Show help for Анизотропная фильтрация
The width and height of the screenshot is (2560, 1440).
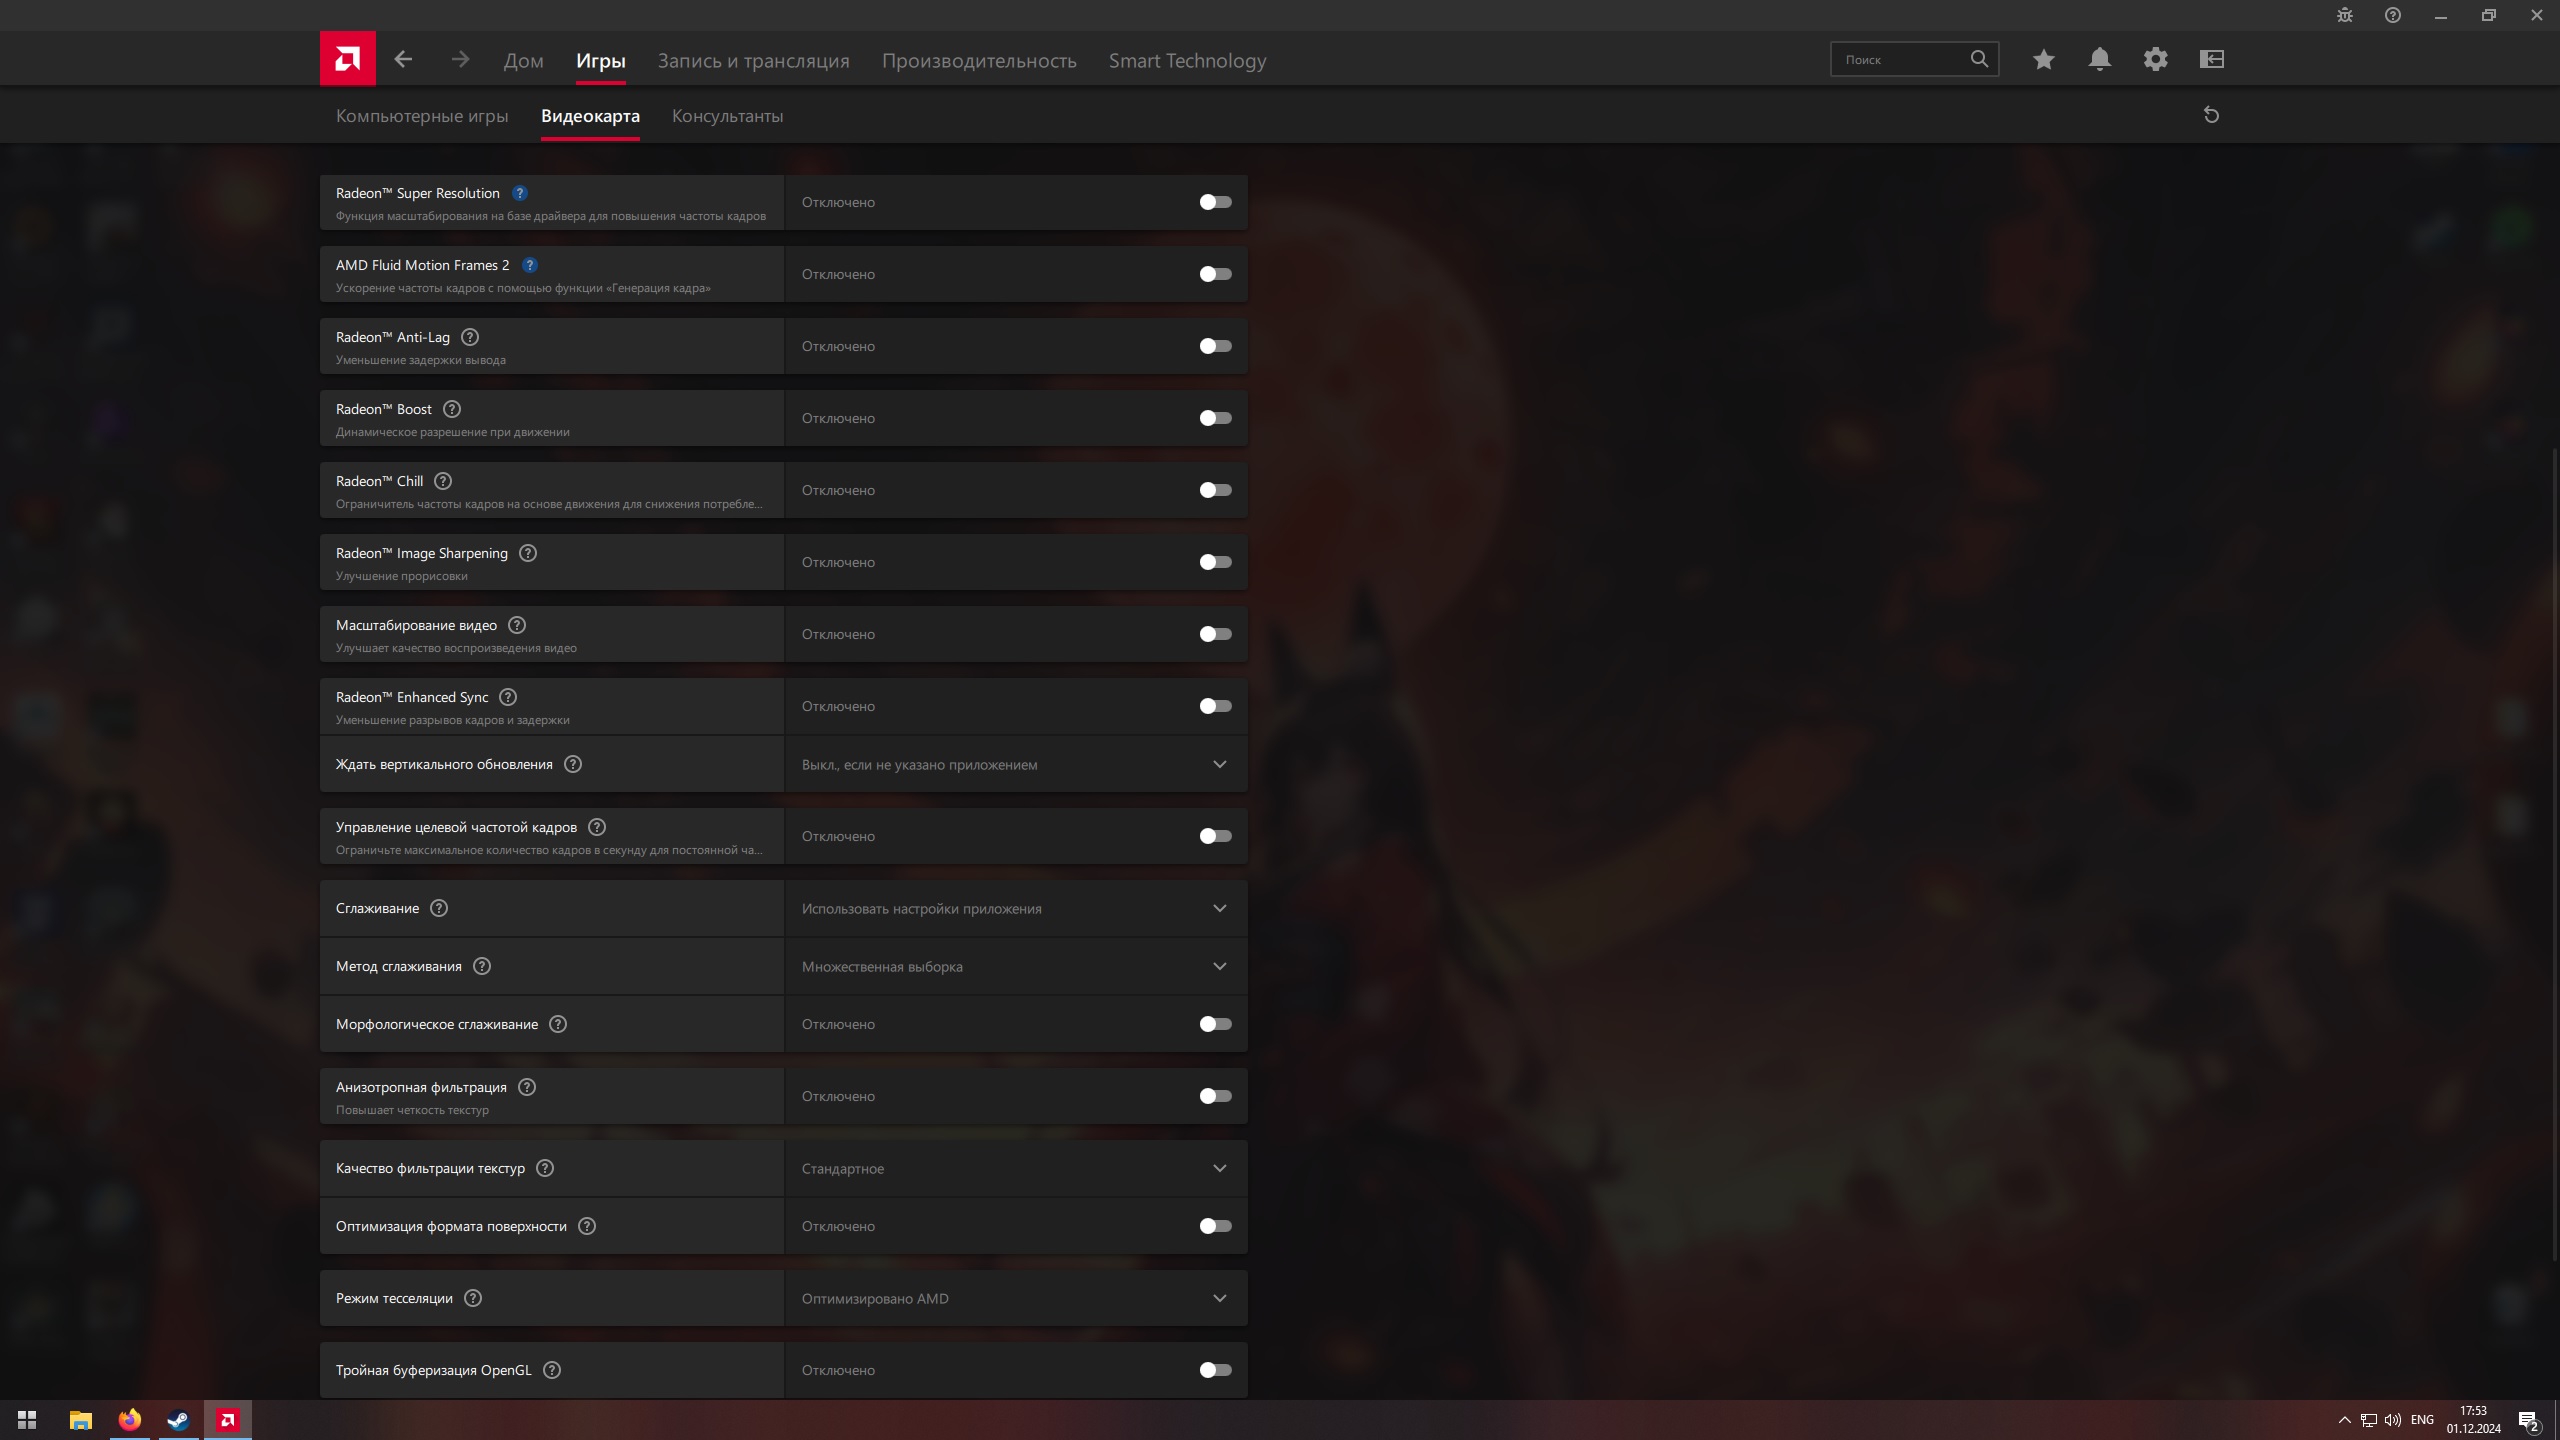click(x=527, y=1087)
